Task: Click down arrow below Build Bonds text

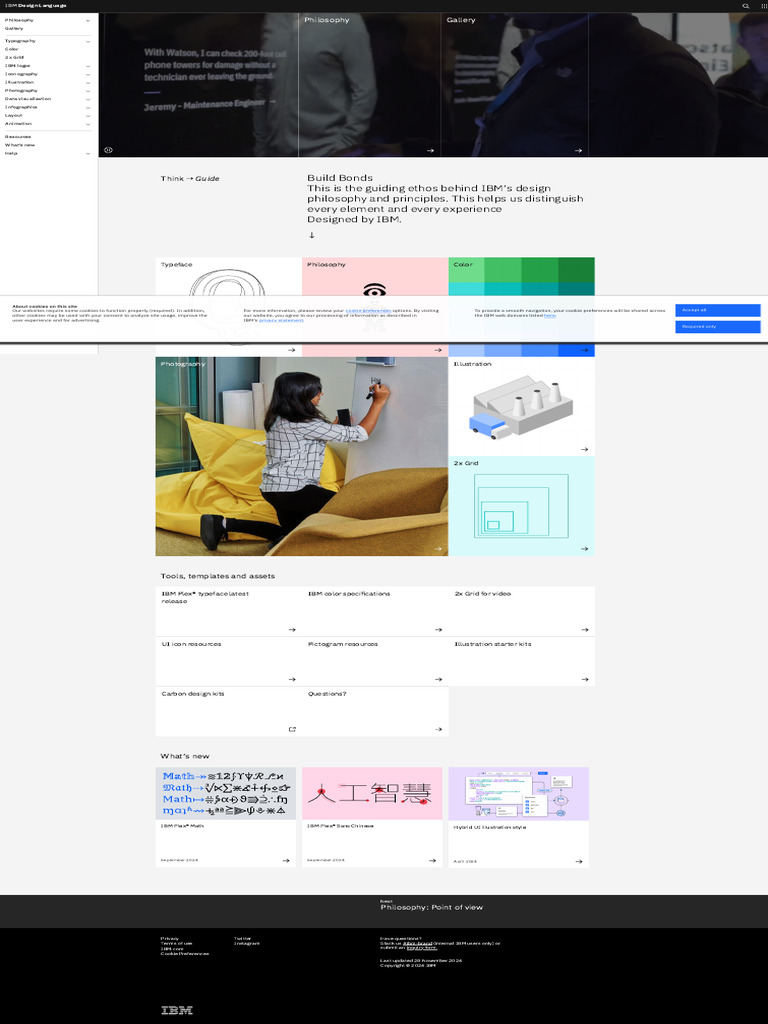Action: tap(312, 235)
